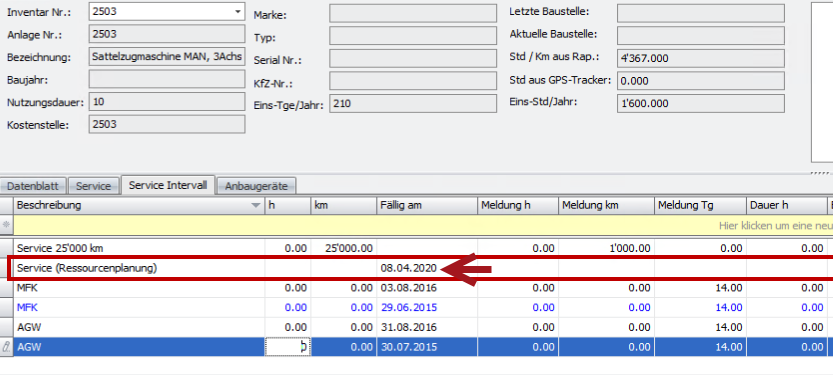
Task: Open the Inventar Nr. dropdown arrow
Action: (237, 12)
